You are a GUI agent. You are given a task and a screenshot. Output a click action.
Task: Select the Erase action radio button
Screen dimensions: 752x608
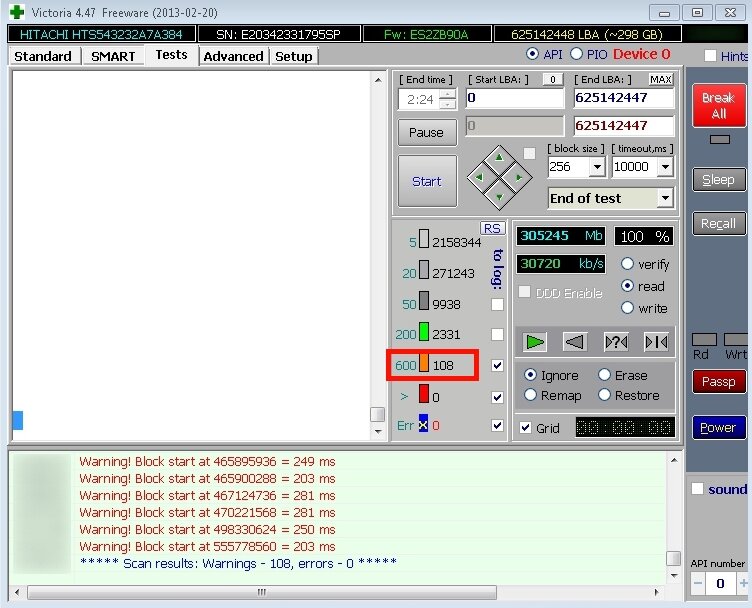point(604,374)
